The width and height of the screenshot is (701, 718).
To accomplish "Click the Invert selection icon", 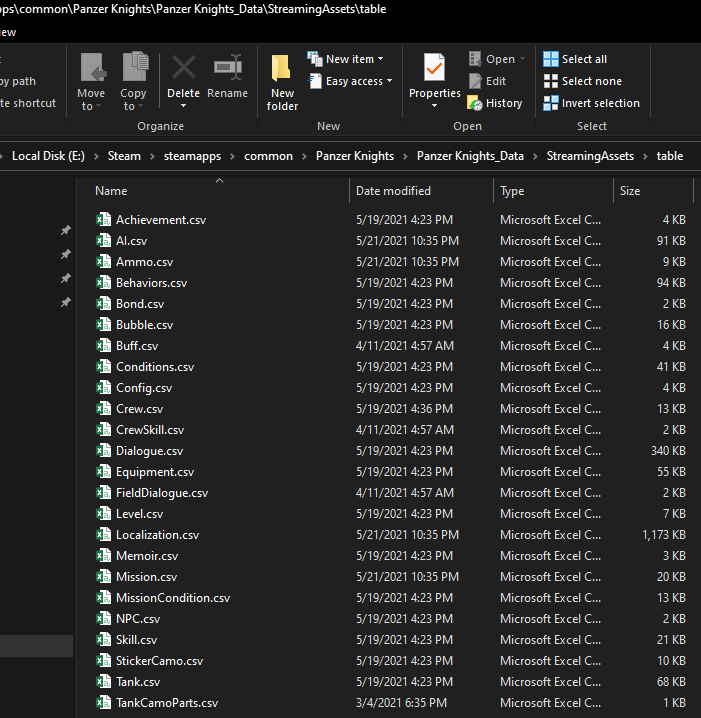I will click(x=551, y=103).
